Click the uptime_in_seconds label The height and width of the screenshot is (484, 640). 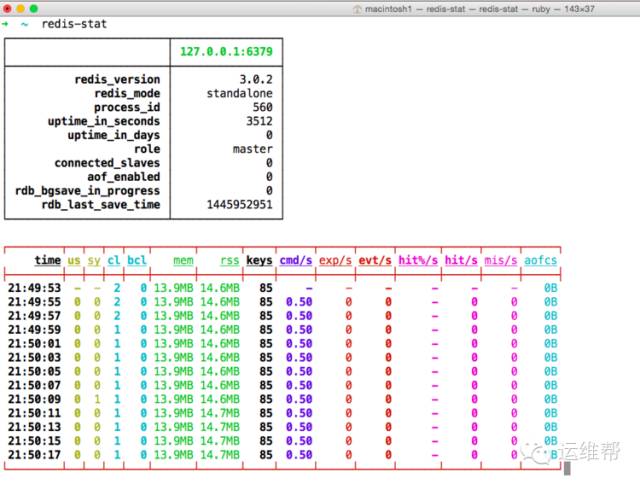point(104,121)
